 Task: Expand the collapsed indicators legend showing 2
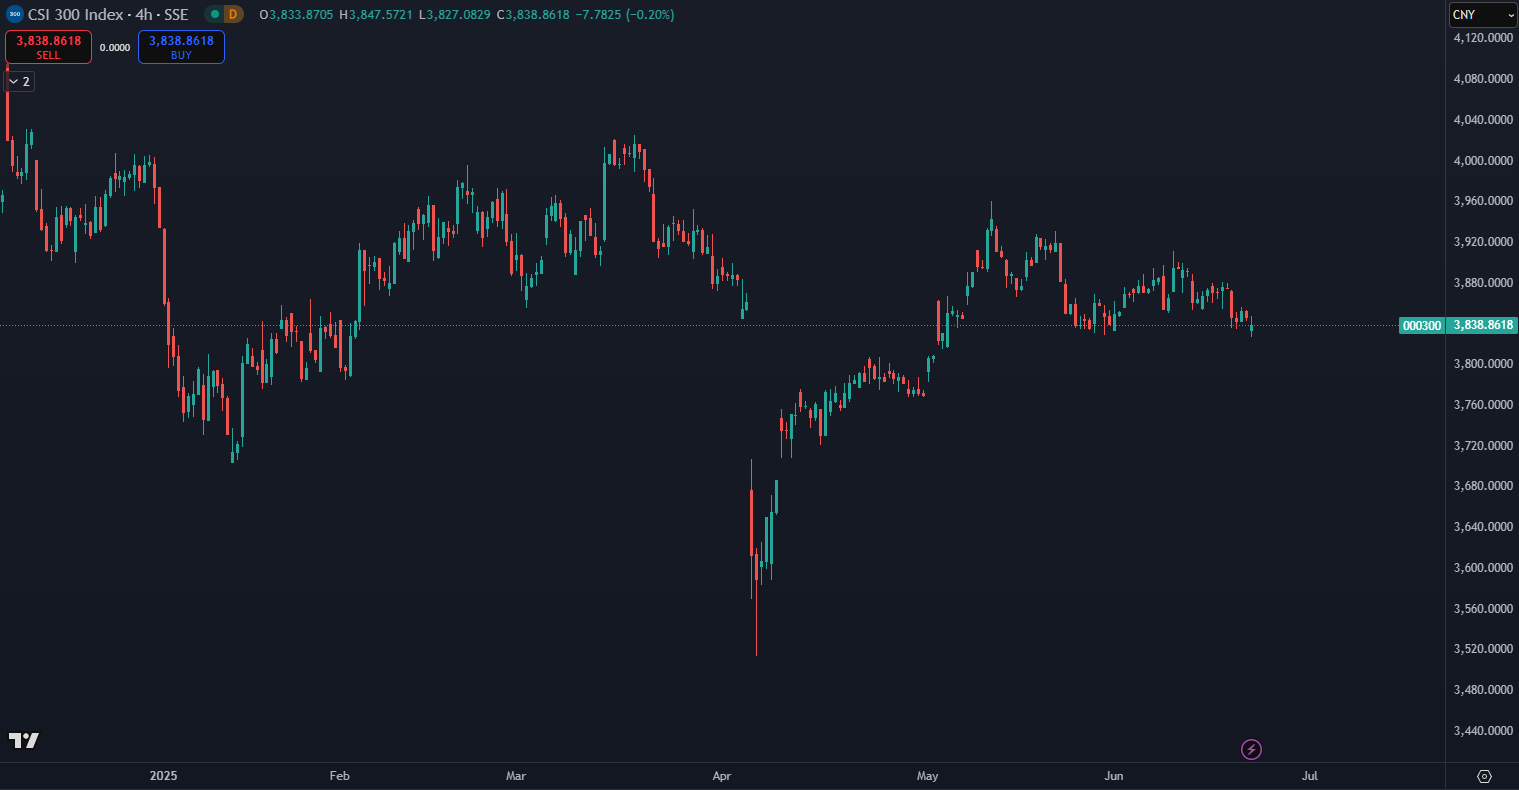[20, 82]
